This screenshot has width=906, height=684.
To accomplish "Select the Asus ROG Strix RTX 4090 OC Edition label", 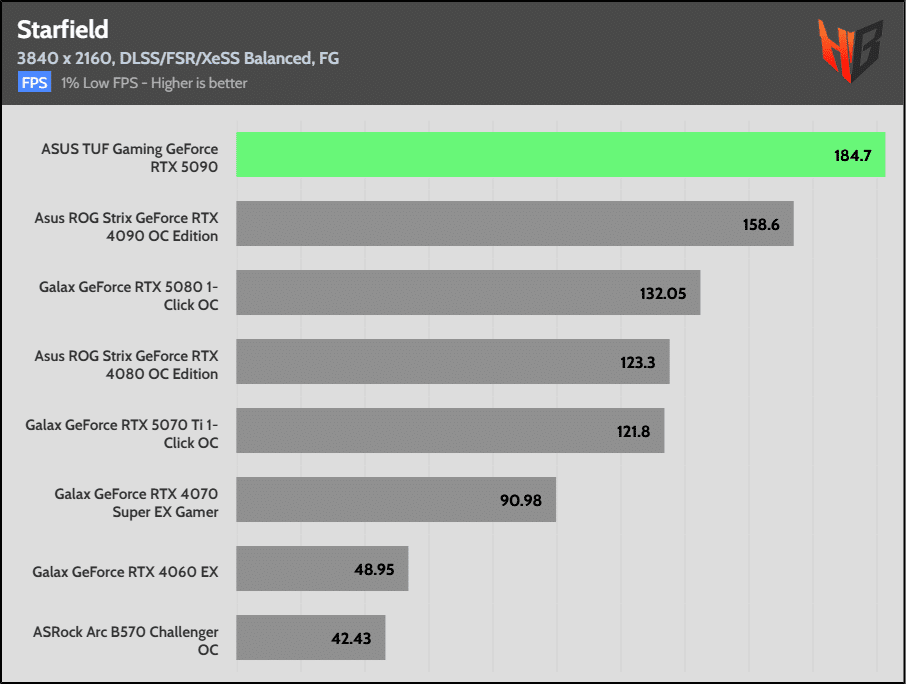I will coord(126,227).
